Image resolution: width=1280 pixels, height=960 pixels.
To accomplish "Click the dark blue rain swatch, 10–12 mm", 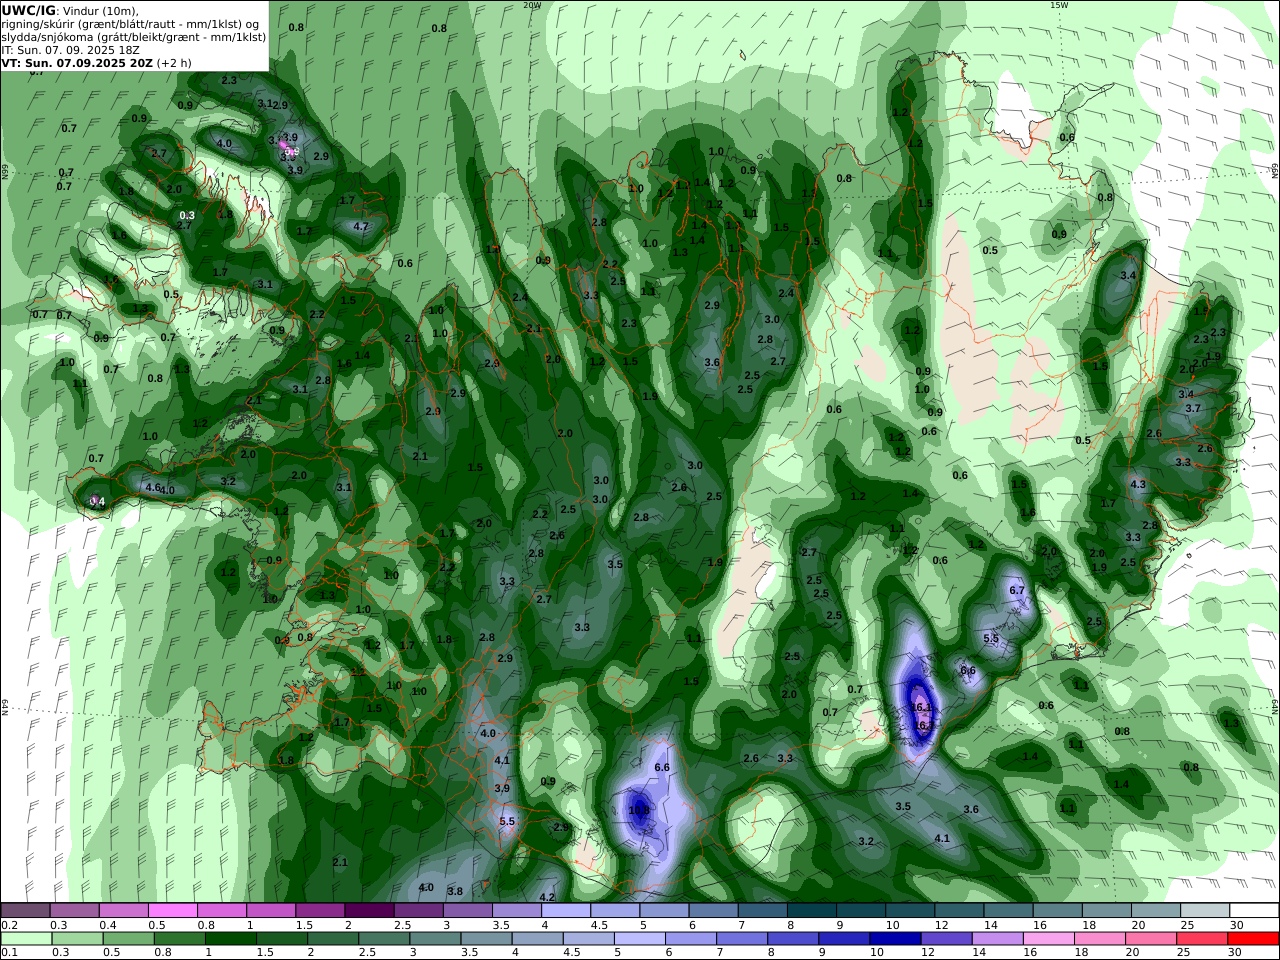I will coord(896,939).
